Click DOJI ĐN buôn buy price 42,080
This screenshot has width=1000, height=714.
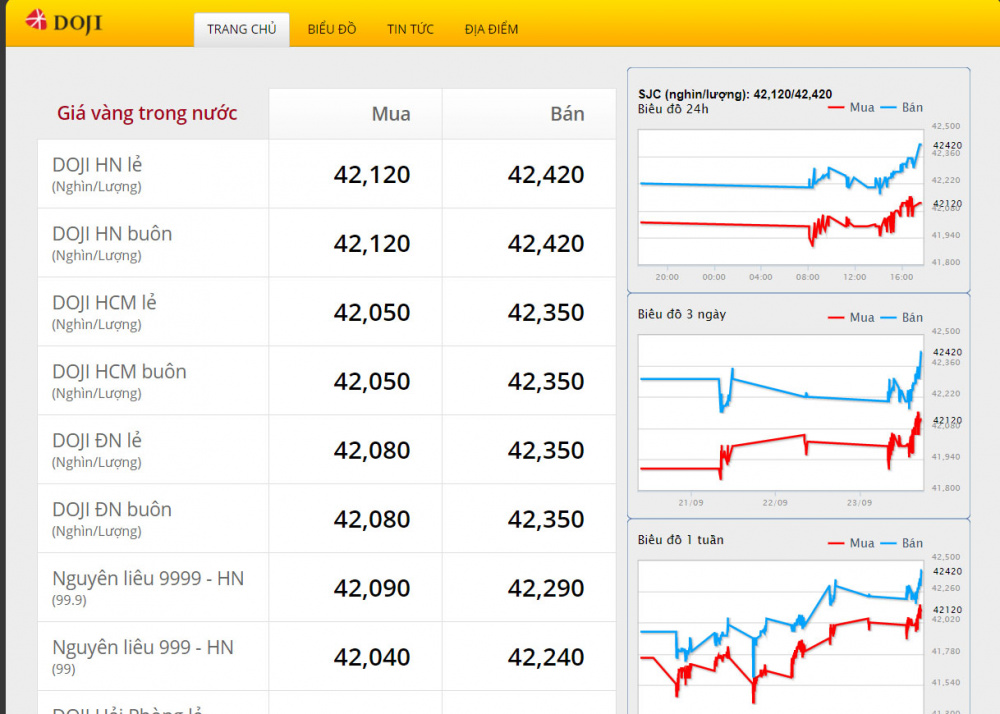372,519
